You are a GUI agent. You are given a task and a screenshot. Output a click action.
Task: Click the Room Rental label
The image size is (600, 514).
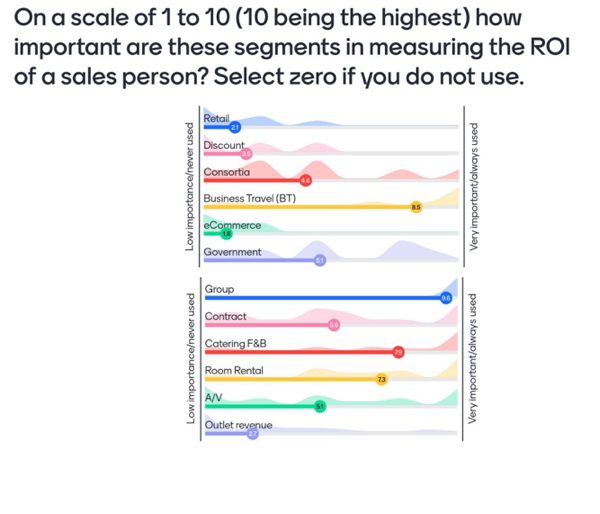tap(234, 370)
